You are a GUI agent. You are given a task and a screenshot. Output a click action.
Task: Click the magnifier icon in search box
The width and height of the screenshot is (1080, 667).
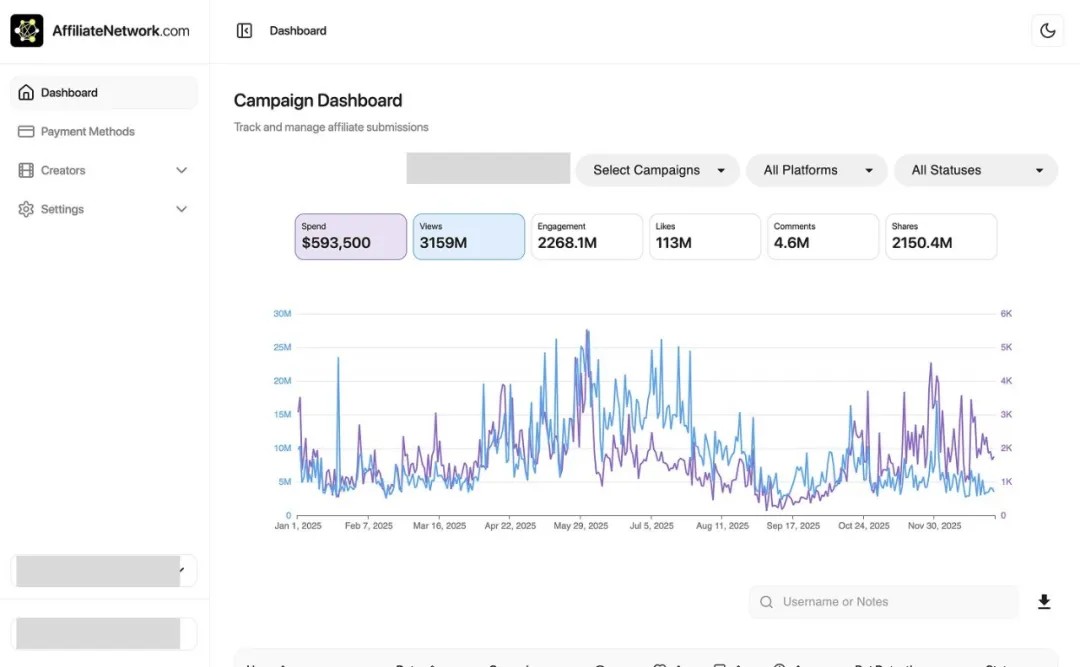click(x=767, y=602)
